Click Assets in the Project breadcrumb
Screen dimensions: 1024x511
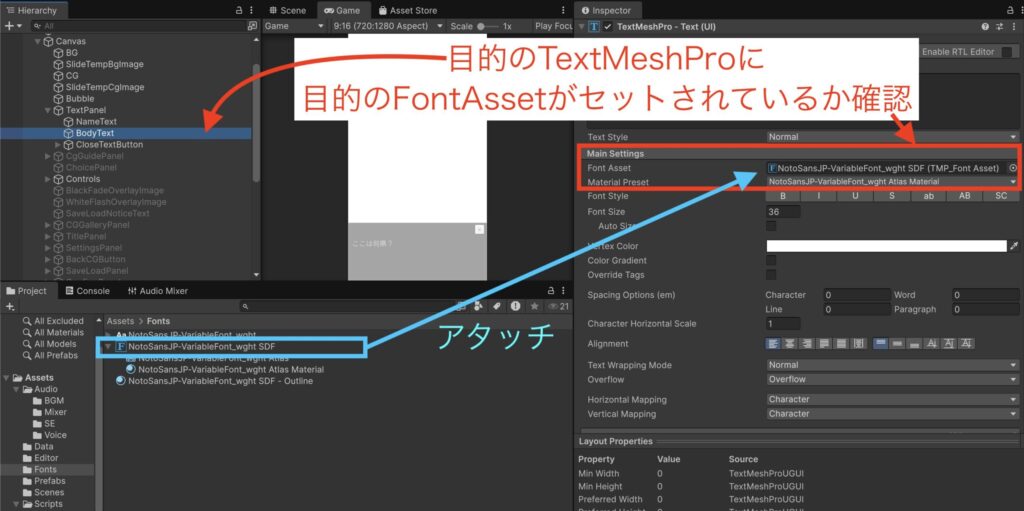pos(120,321)
